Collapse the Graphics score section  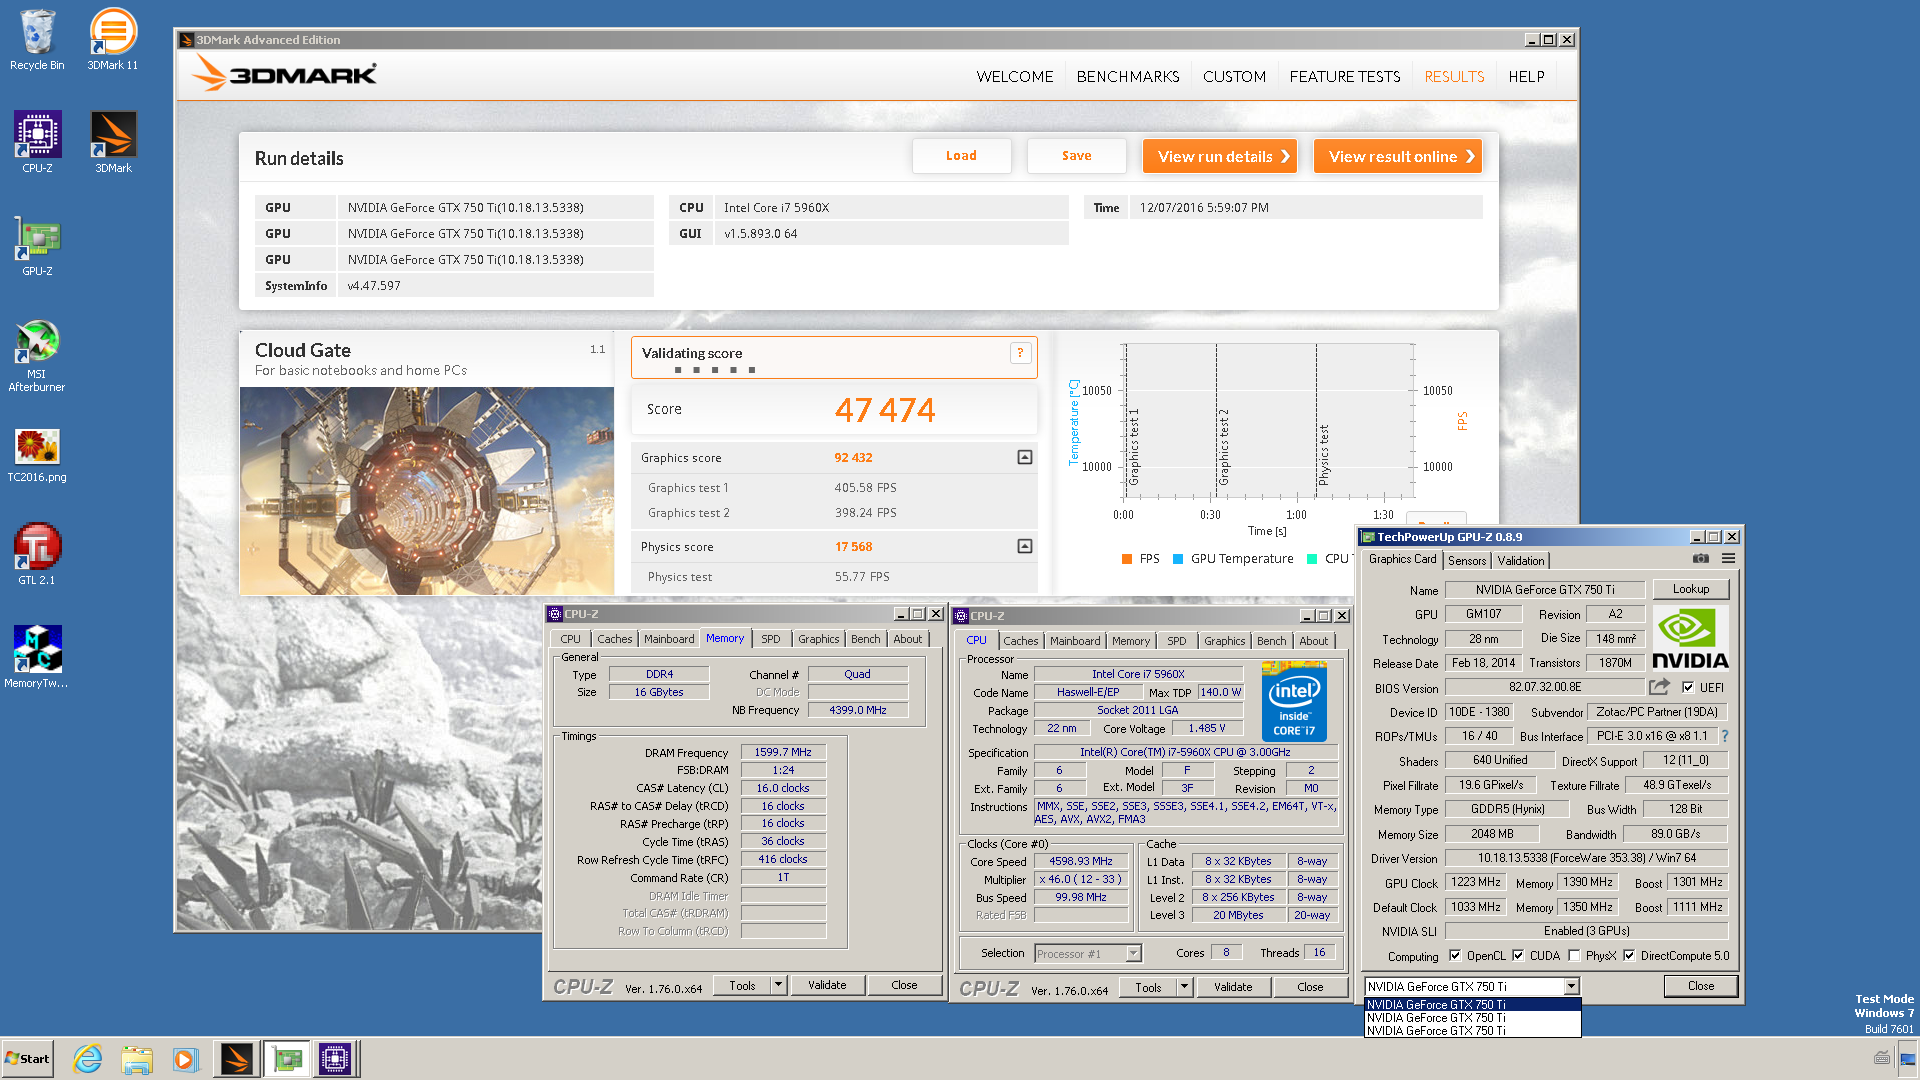pyautogui.click(x=1024, y=457)
